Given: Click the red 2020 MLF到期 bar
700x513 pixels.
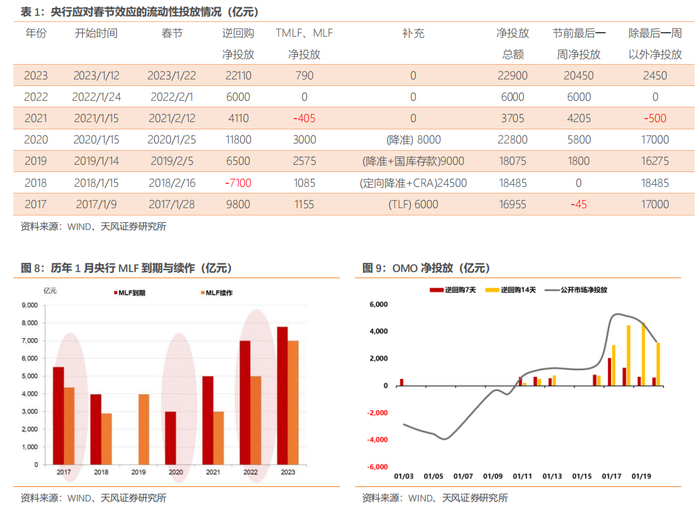Looking at the screenshot, I should pyautogui.click(x=171, y=438).
